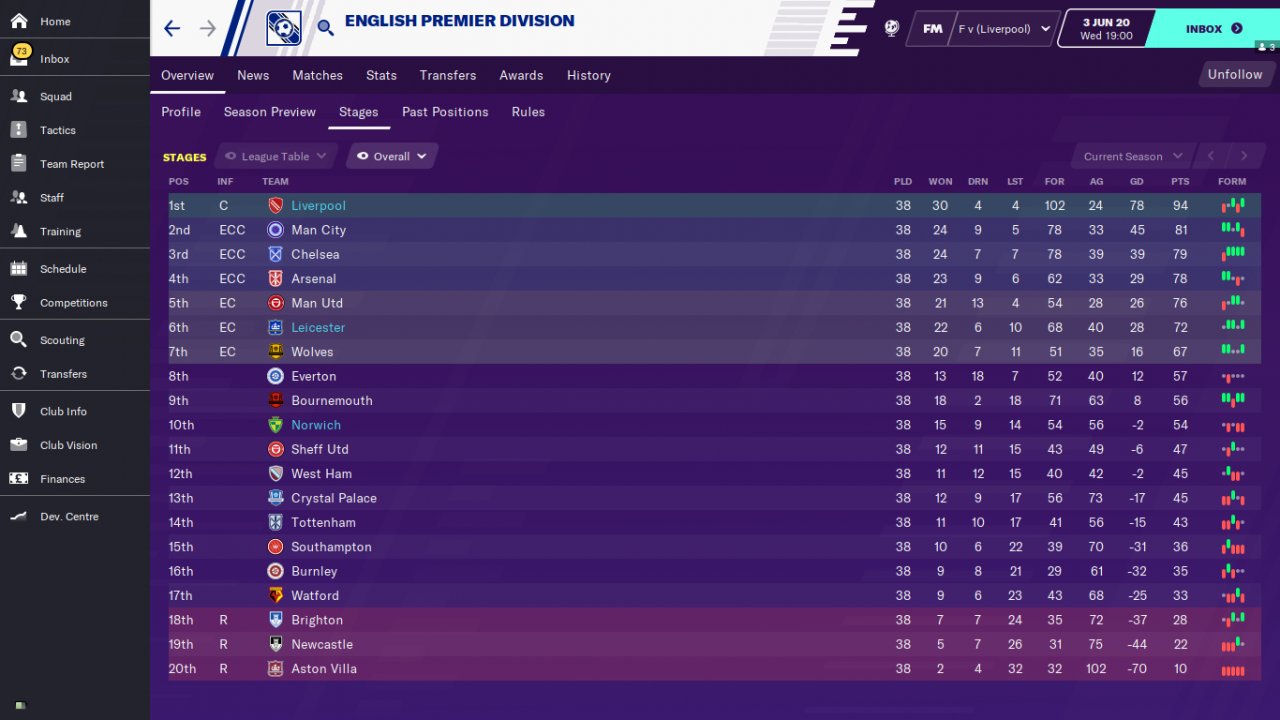
Task: Open the Finances sidebar icon
Action: (18, 479)
